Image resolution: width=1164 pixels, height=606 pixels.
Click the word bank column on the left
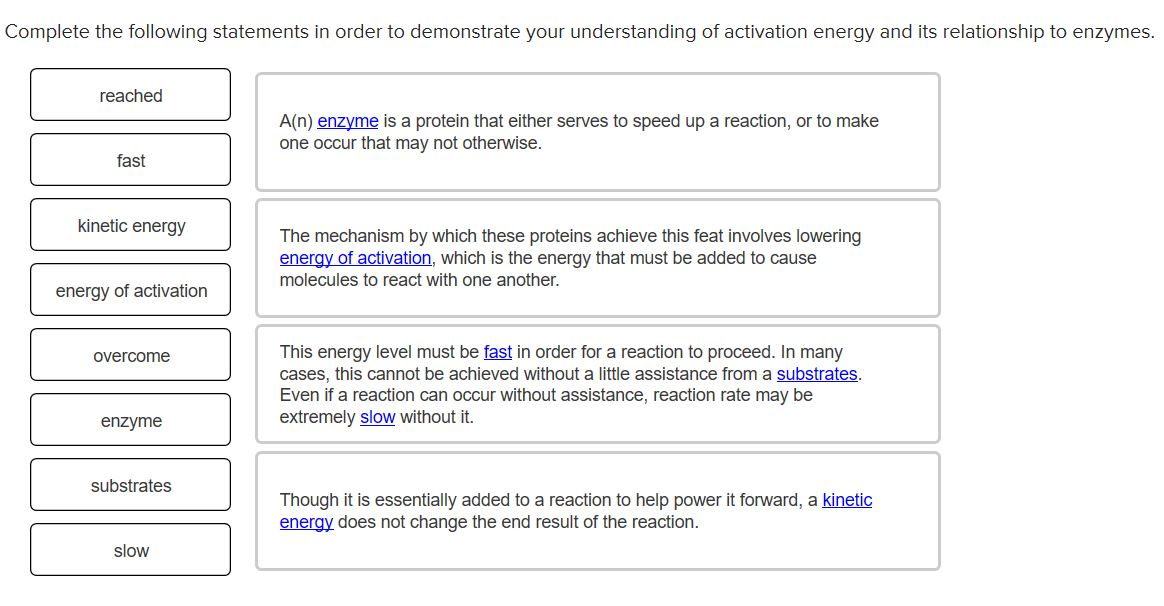coord(130,320)
